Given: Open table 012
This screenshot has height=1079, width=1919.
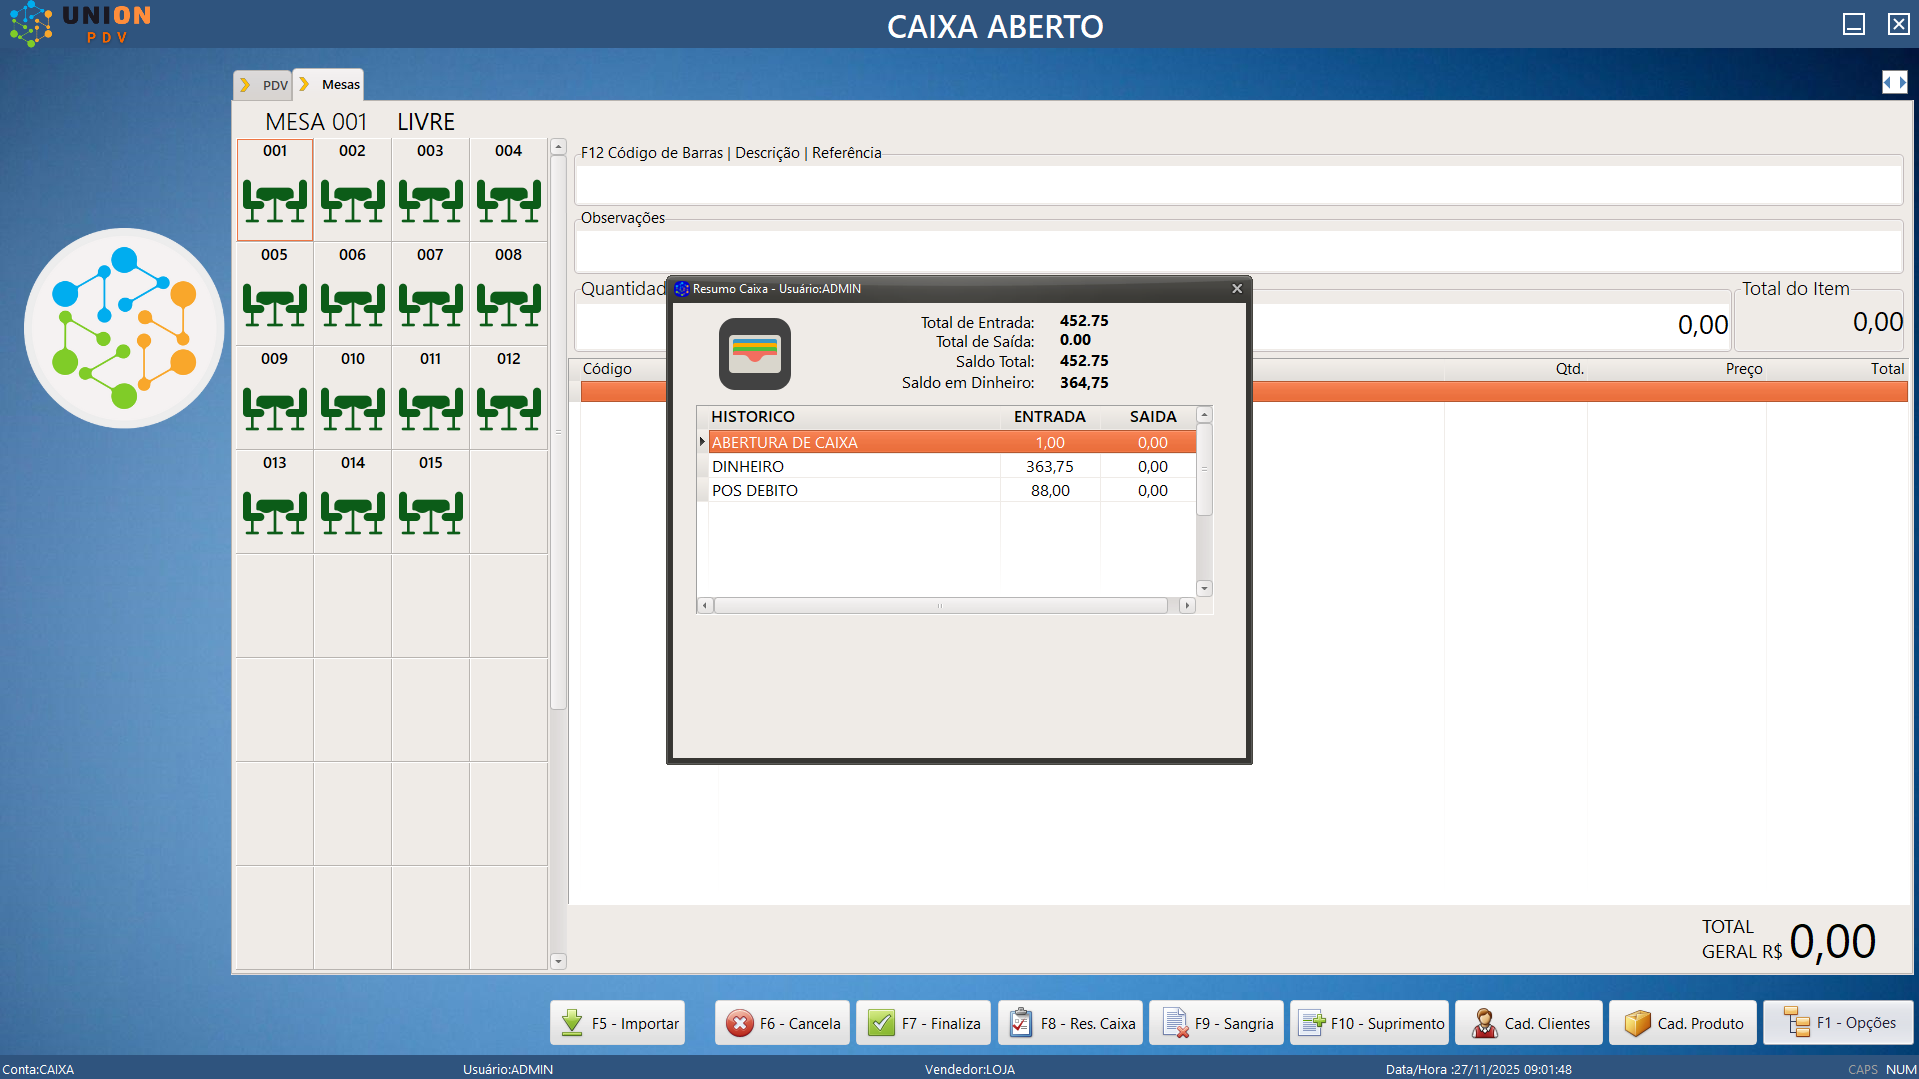Looking at the screenshot, I should (508, 408).
